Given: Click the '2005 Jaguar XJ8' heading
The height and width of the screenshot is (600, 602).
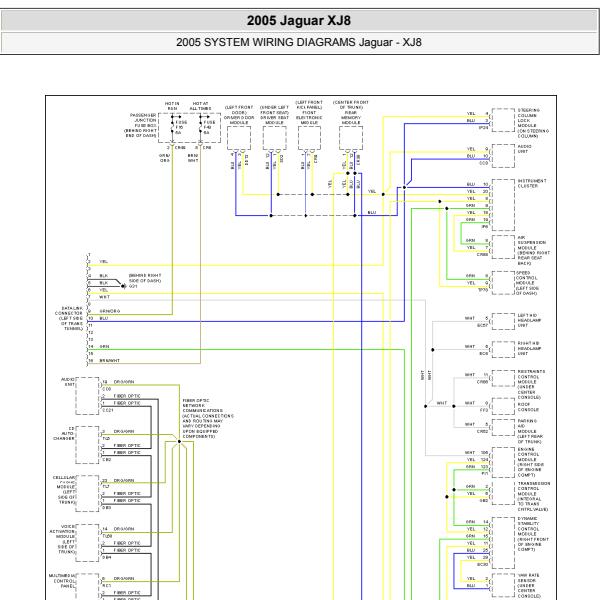Looking at the screenshot, I should point(299,20).
